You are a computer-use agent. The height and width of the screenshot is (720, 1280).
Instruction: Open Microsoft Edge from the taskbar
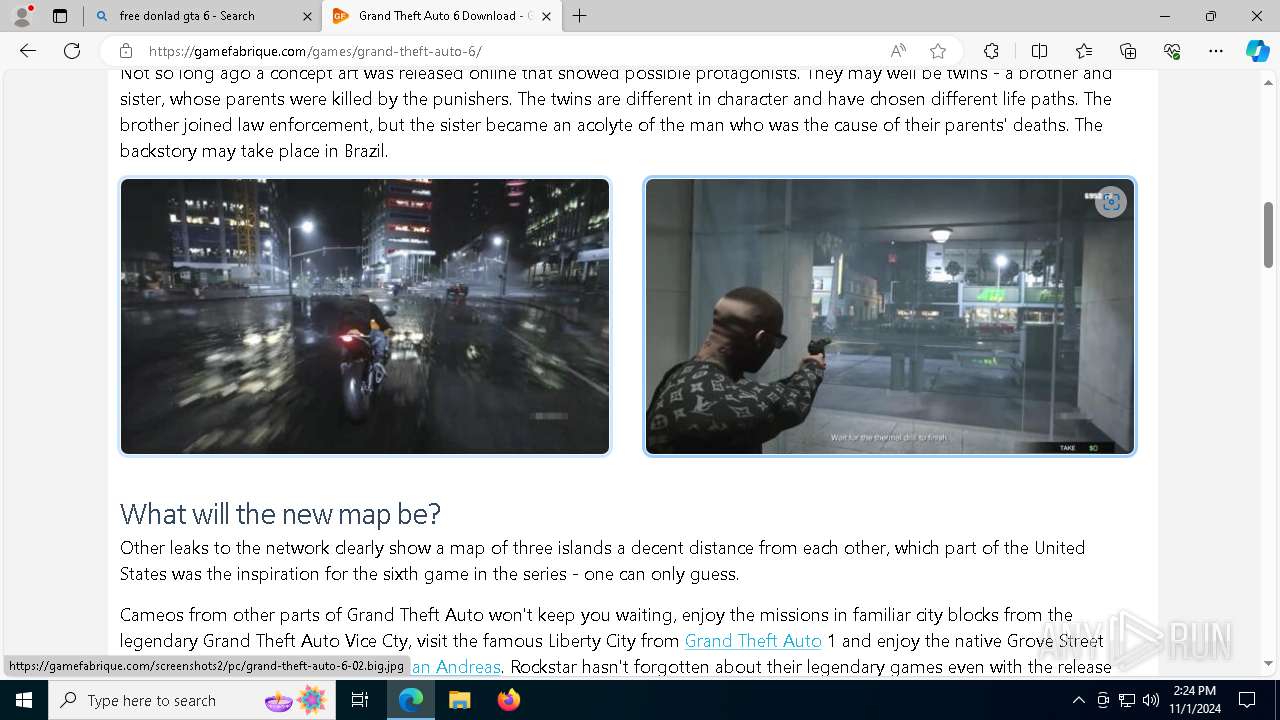pos(411,700)
